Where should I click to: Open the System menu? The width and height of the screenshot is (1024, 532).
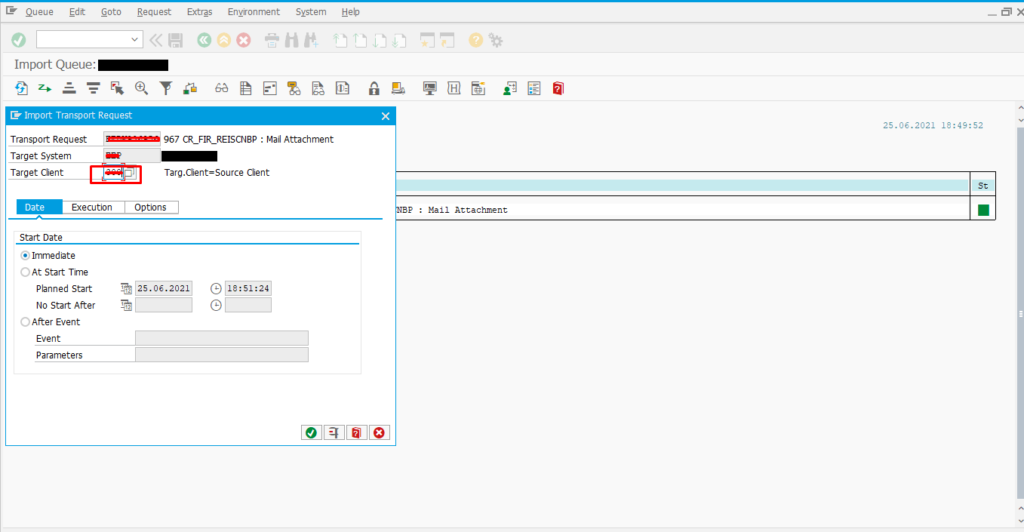point(311,12)
